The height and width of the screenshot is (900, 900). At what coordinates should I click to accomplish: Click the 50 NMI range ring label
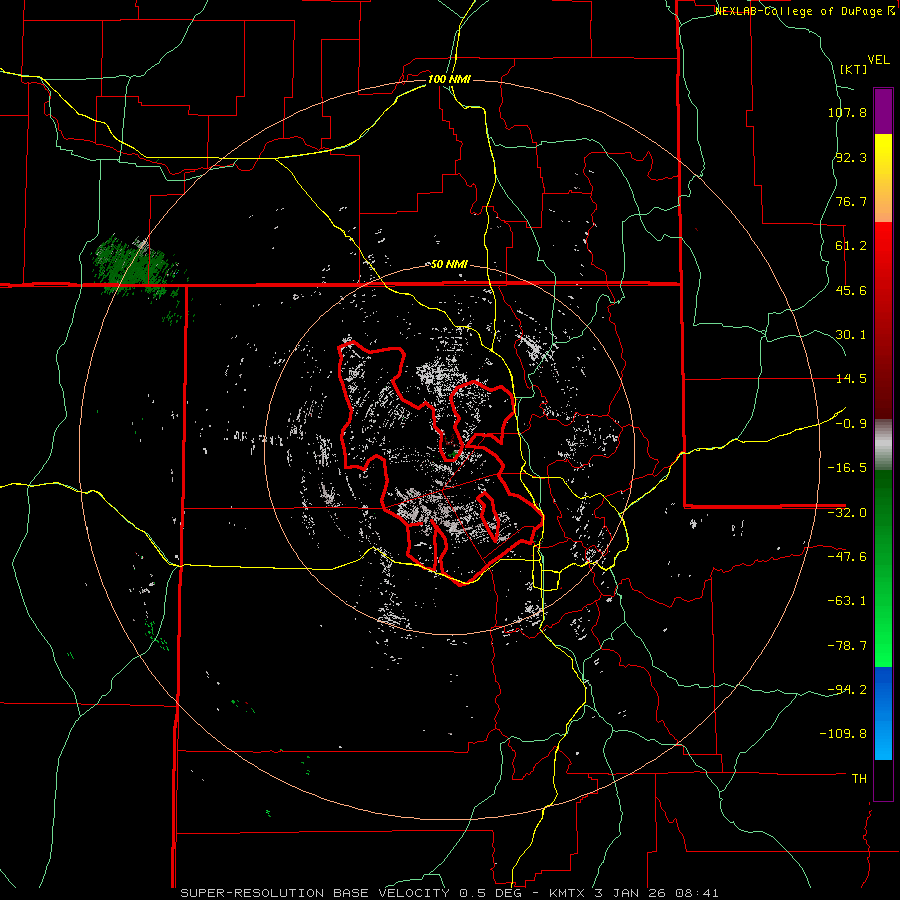449,265
